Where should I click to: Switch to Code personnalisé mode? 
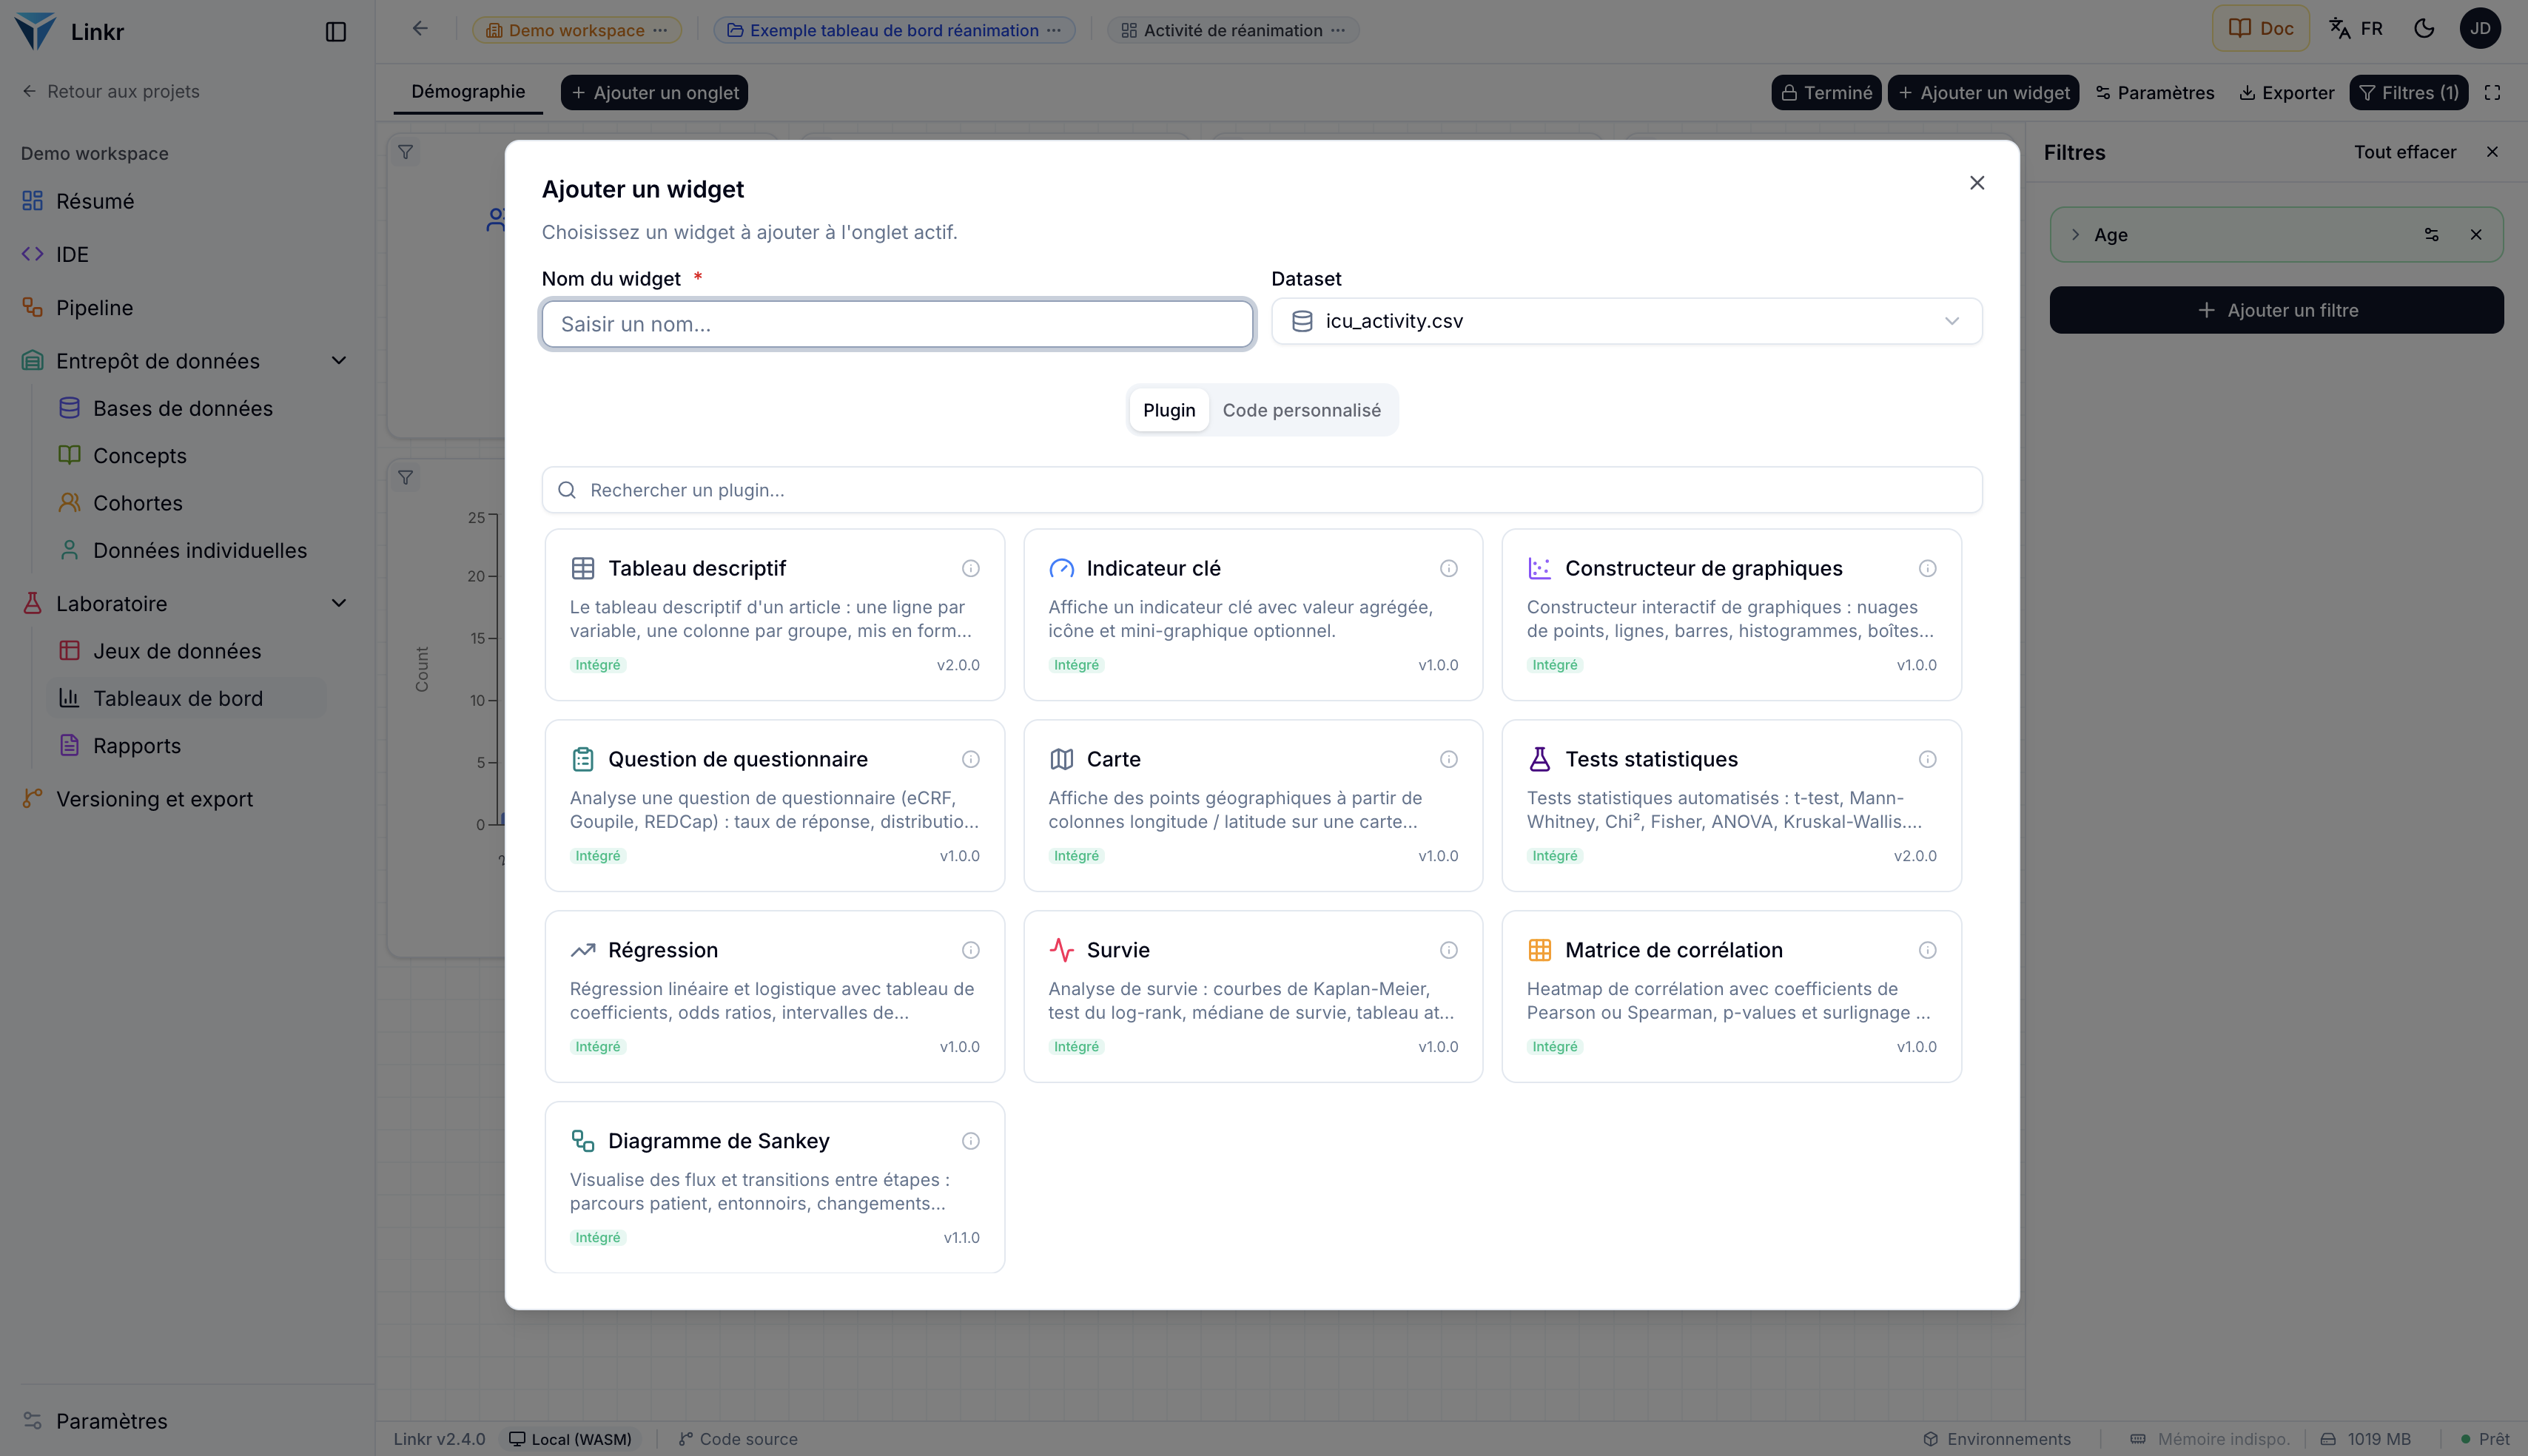pyautogui.click(x=1301, y=410)
